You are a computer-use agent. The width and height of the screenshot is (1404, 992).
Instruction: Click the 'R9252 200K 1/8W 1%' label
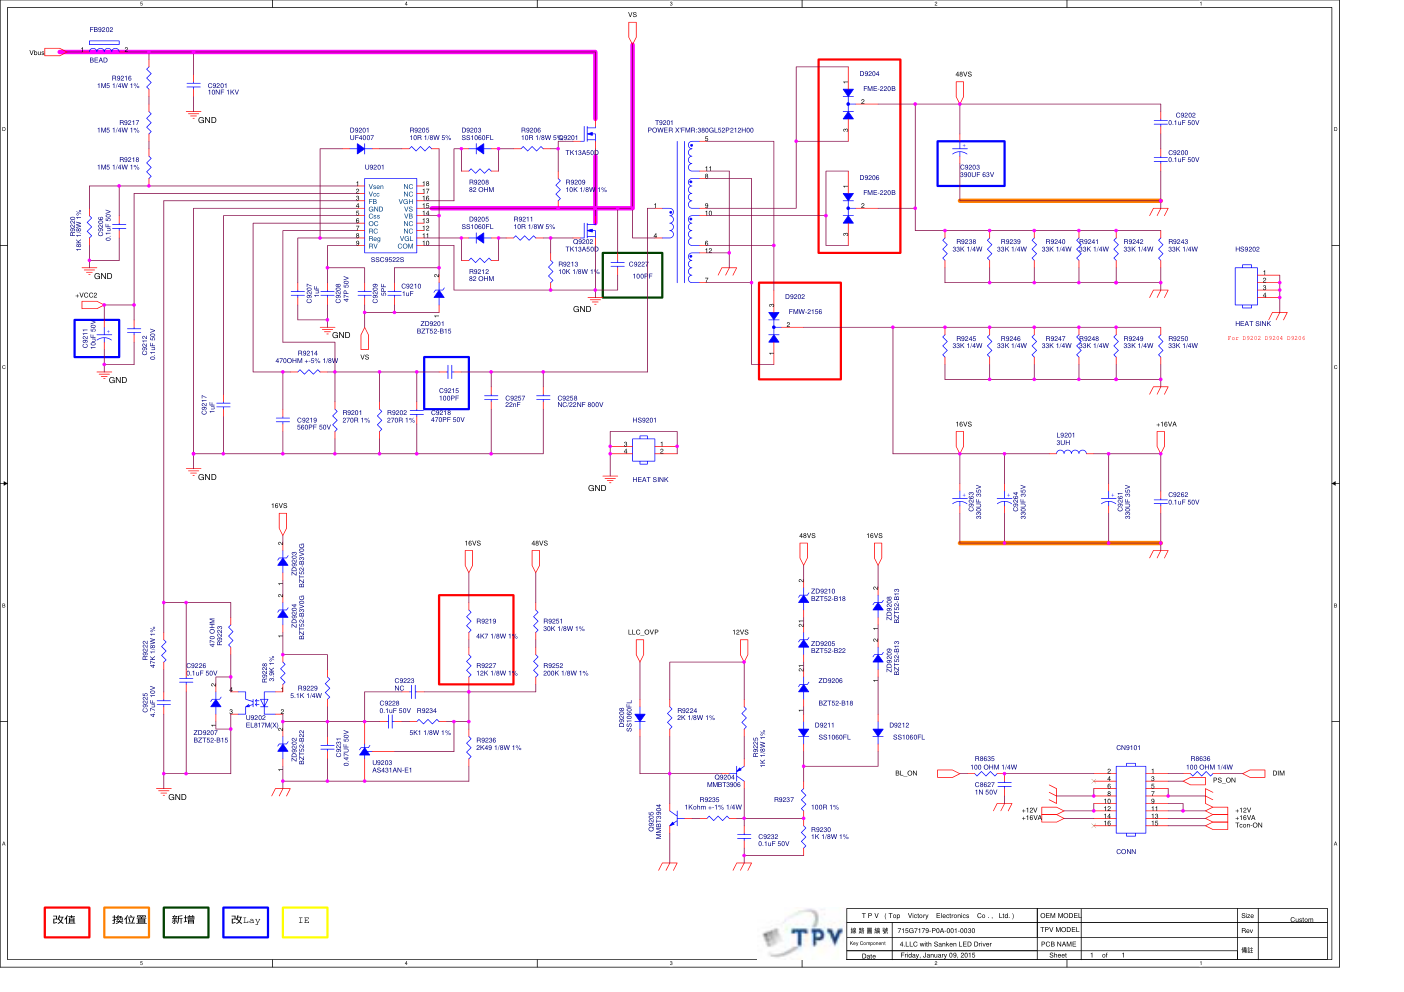tap(566, 669)
